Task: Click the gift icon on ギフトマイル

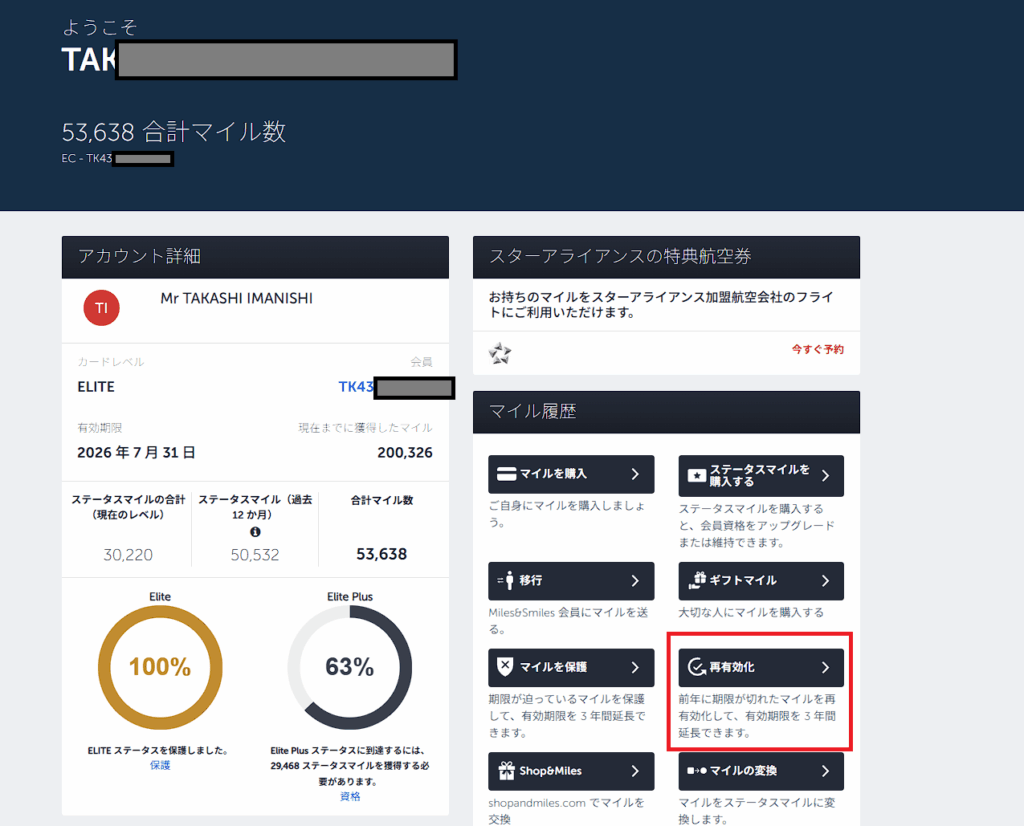Action: click(696, 580)
